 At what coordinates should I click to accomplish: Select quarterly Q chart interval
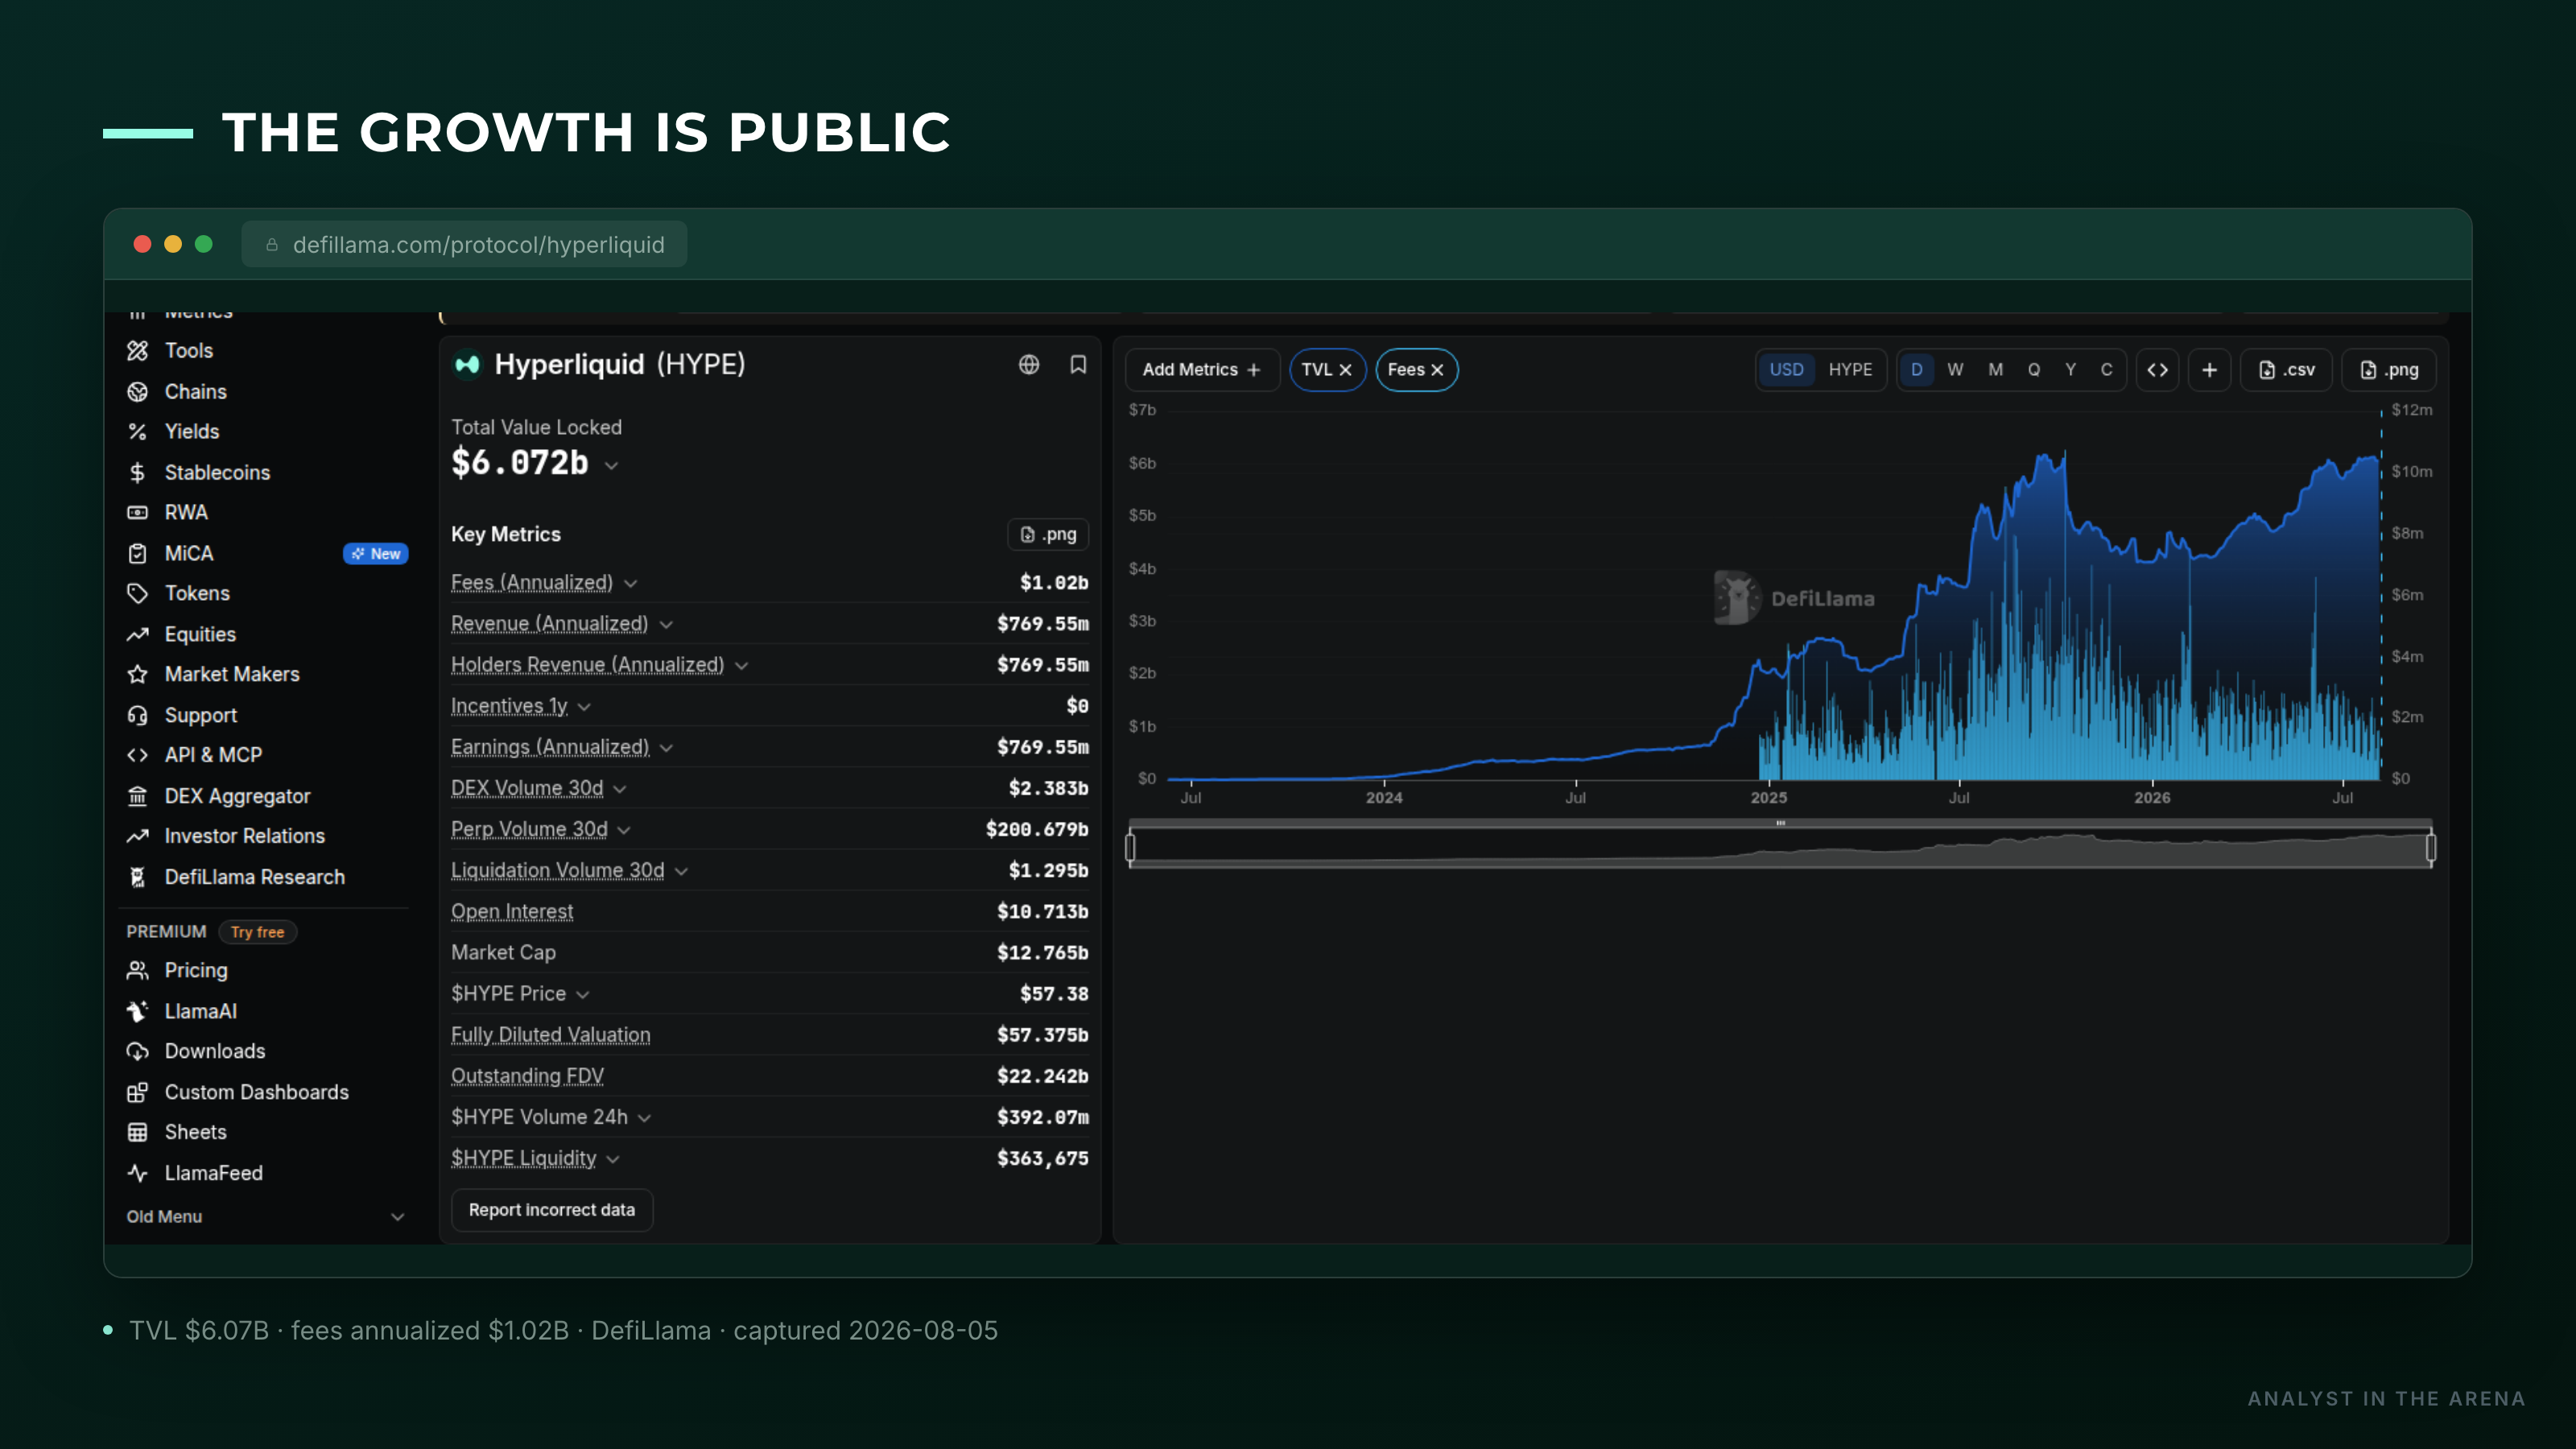[2034, 370]
